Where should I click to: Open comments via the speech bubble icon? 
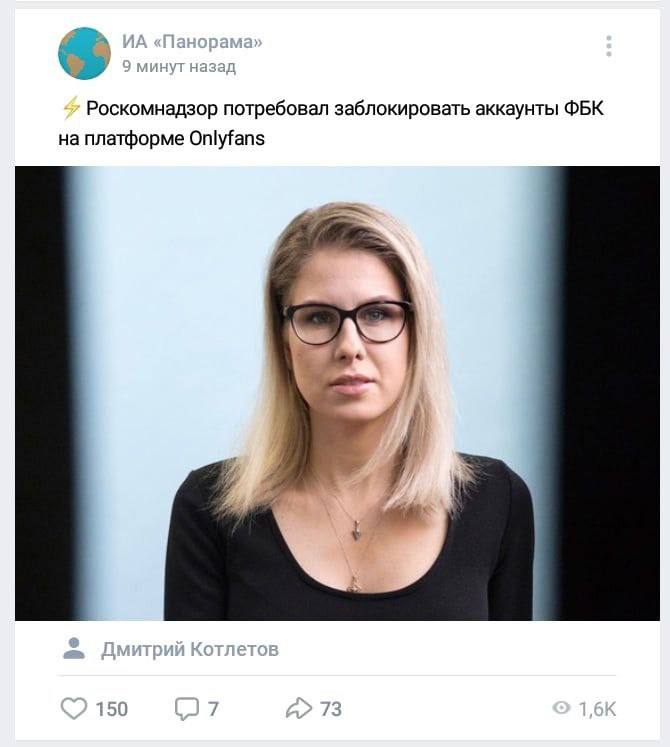(x=187, y=708)
